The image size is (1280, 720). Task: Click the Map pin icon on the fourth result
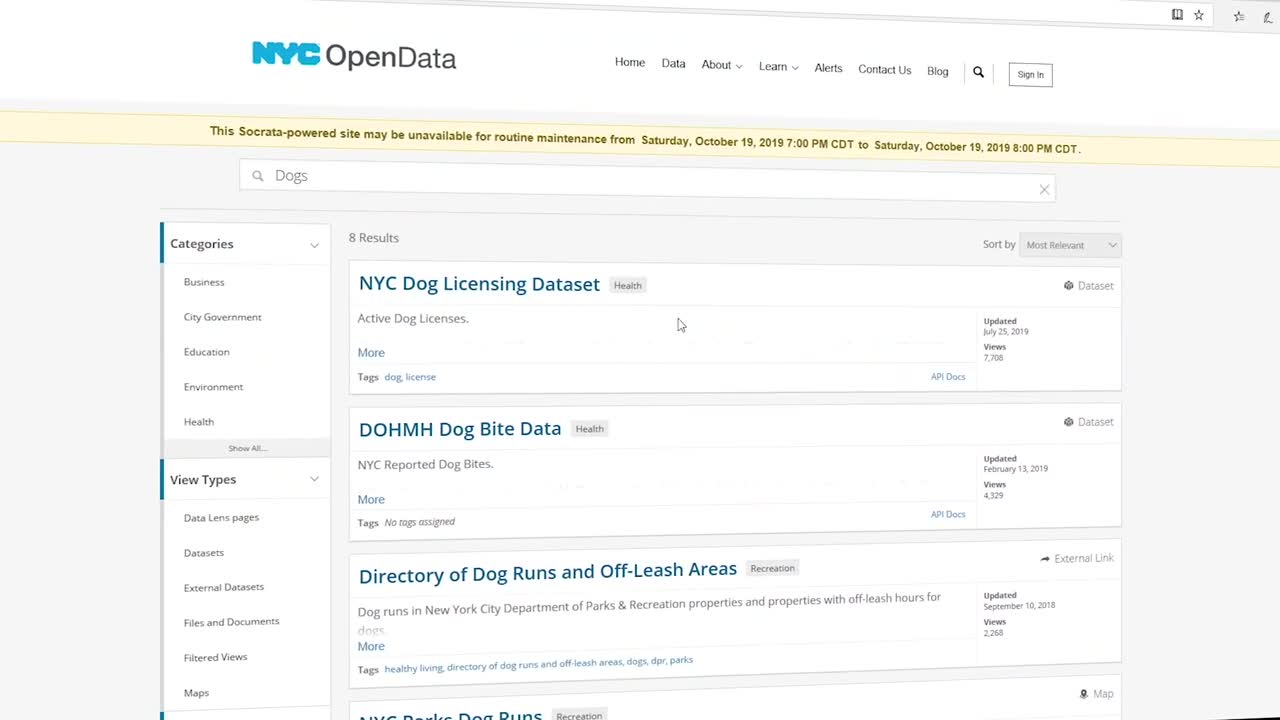[x=1083, y=694]
